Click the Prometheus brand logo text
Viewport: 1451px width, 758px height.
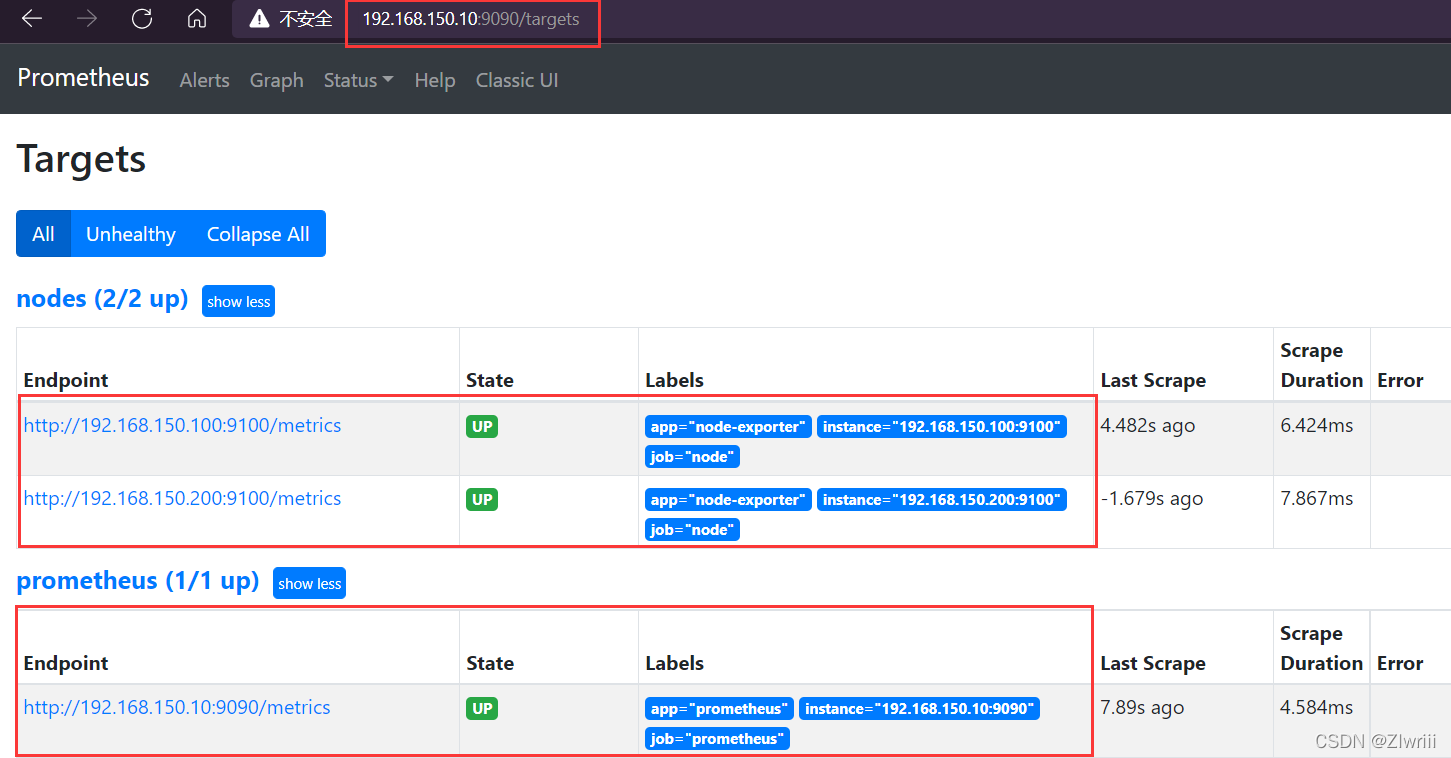[83, 78]
